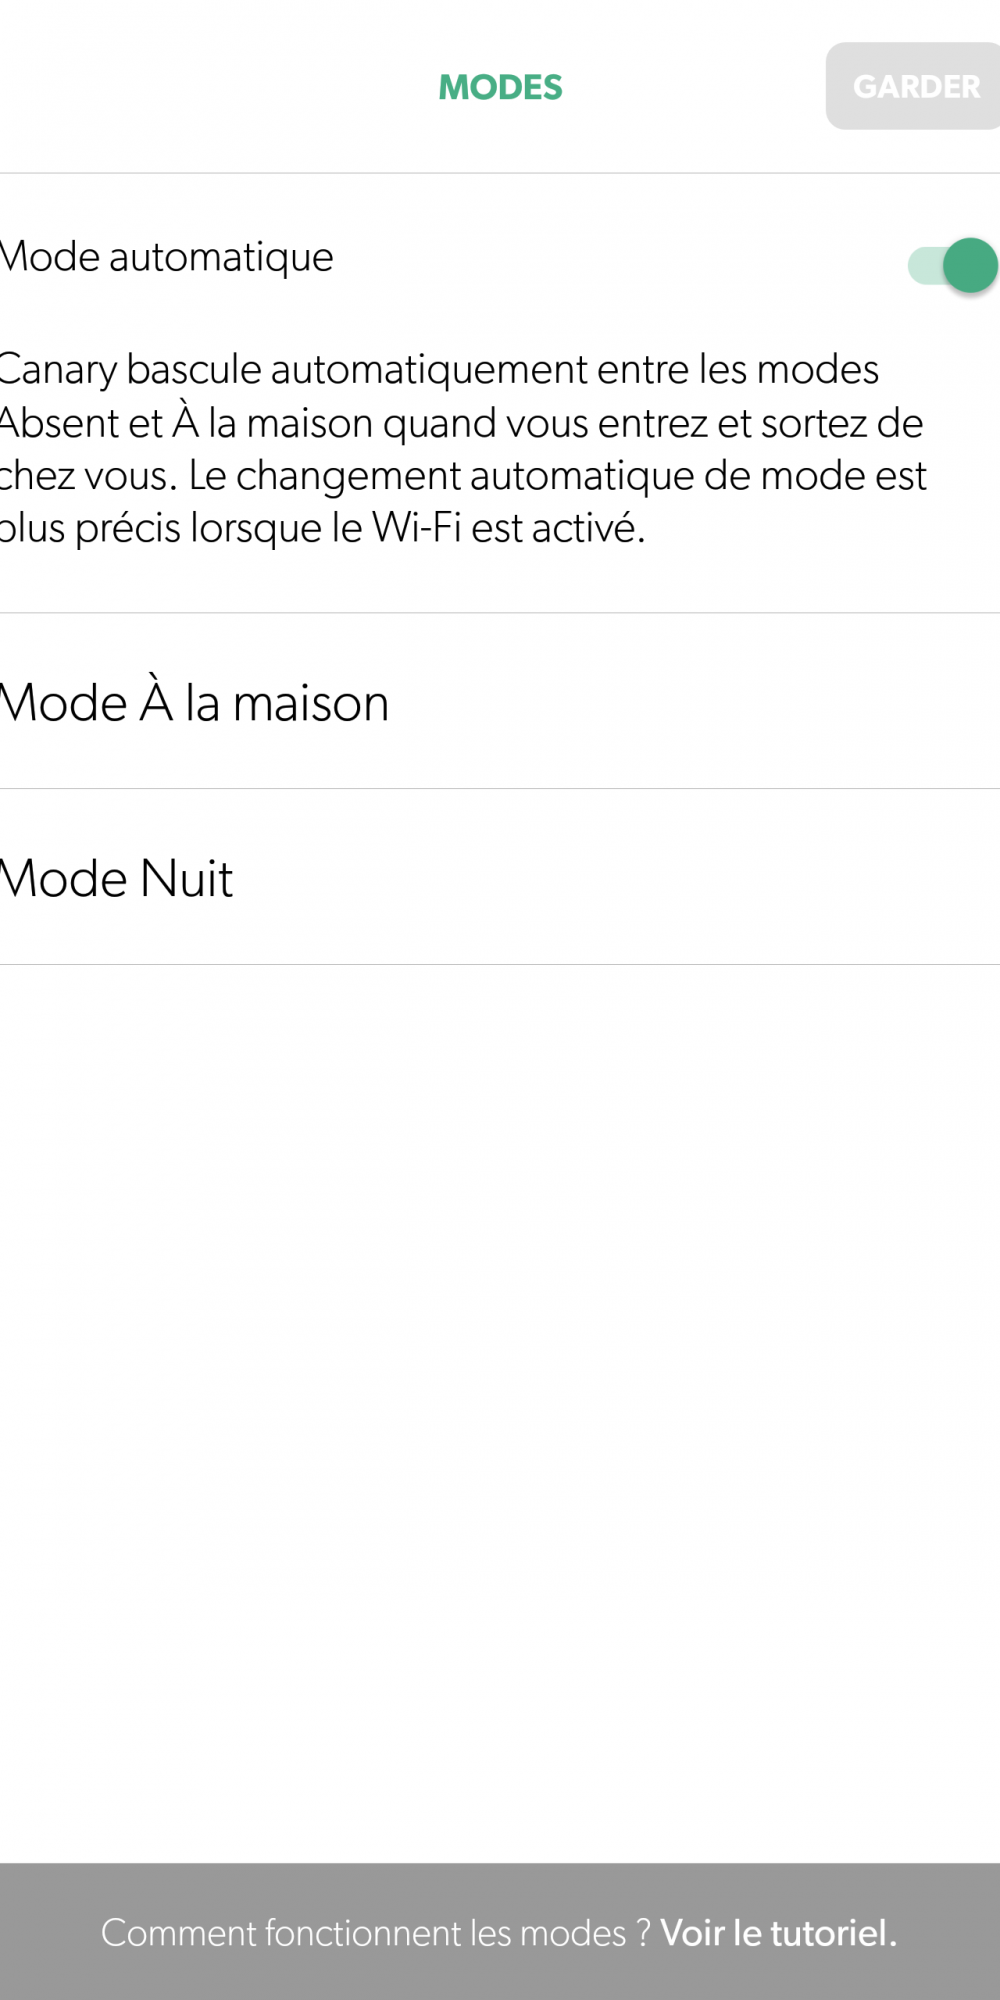Click the description line mentioning chez vous
Screen dimensions: 1000x2000
[x=463, y=476]
